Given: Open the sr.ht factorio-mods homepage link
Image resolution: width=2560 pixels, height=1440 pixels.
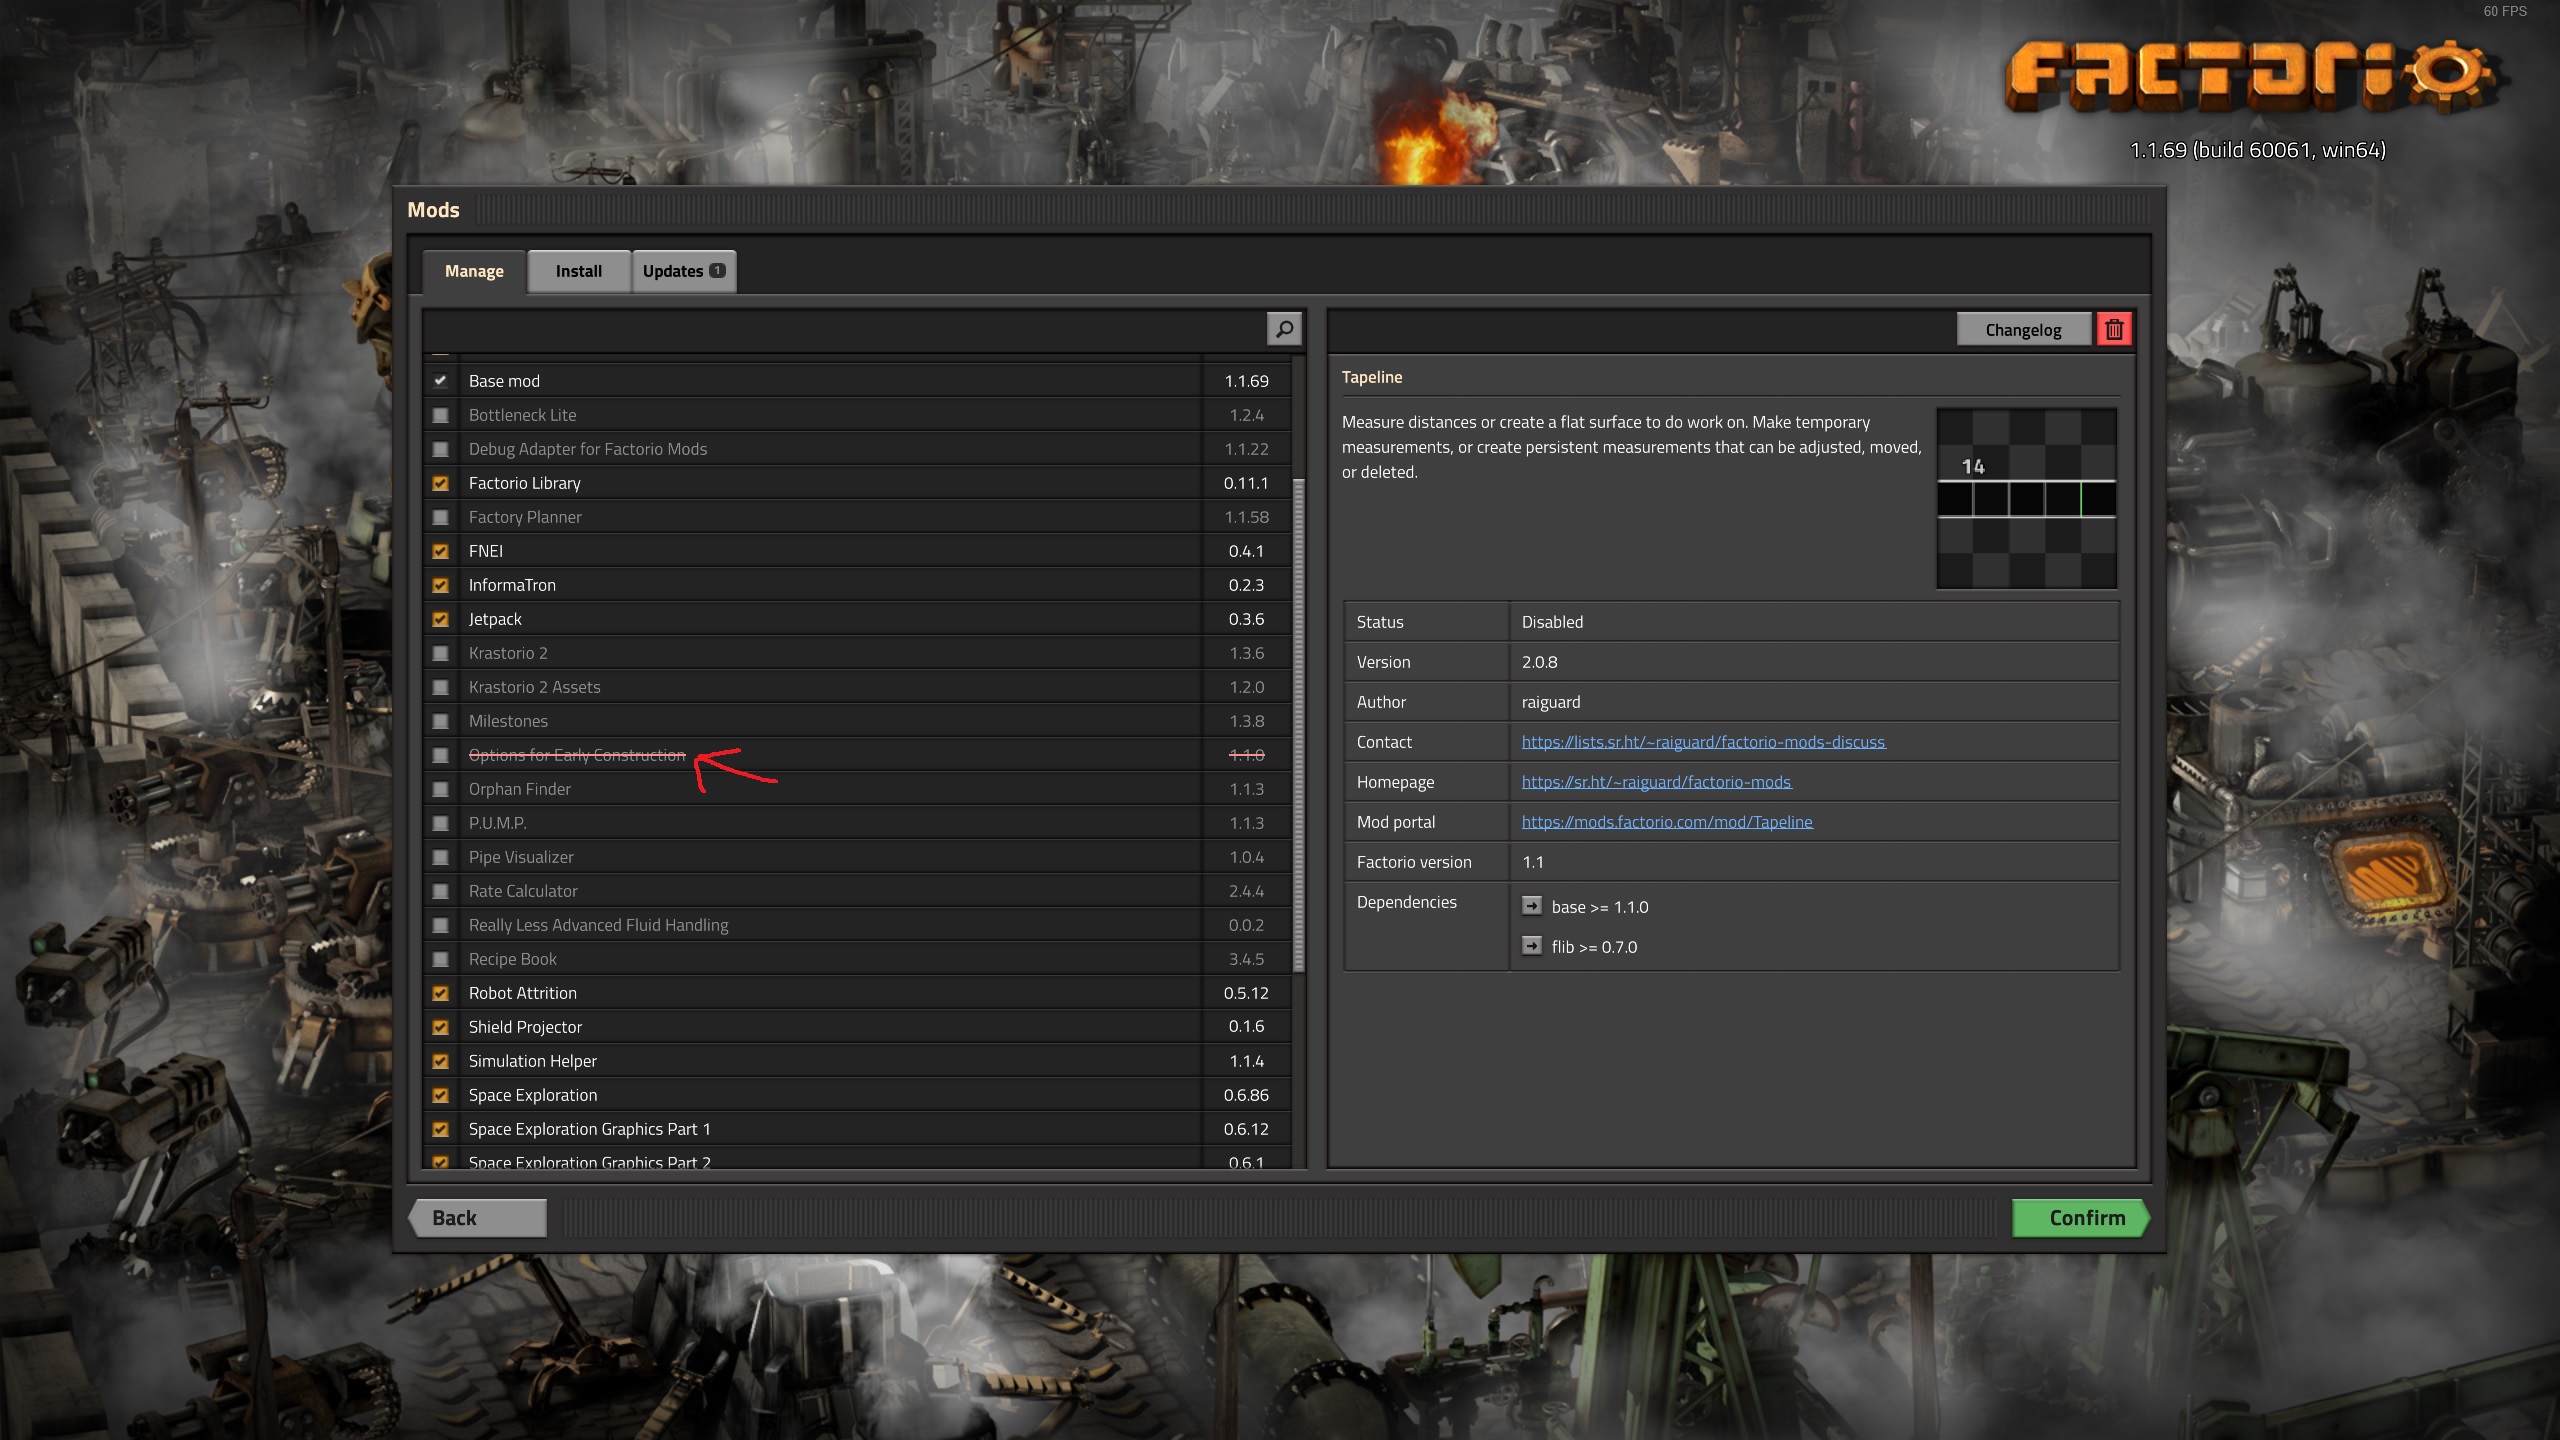Looking at the screenshot, I should 1656,782.
